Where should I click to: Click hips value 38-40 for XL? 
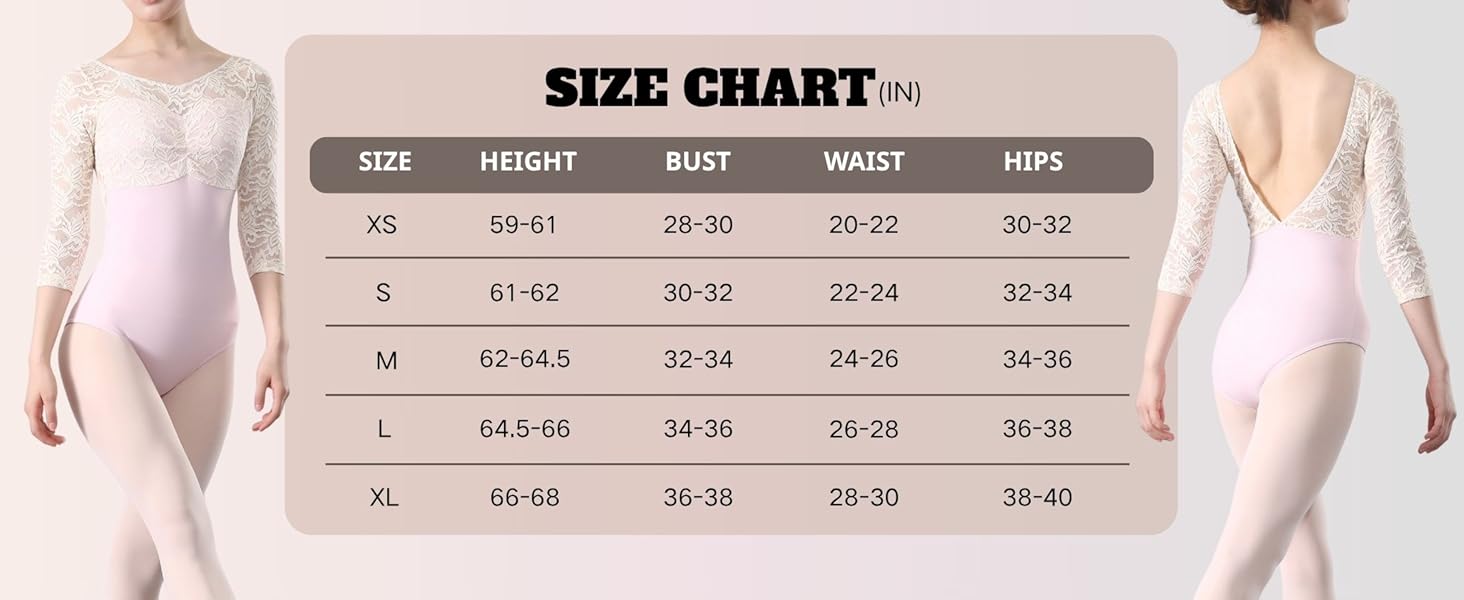point(1037,497)
